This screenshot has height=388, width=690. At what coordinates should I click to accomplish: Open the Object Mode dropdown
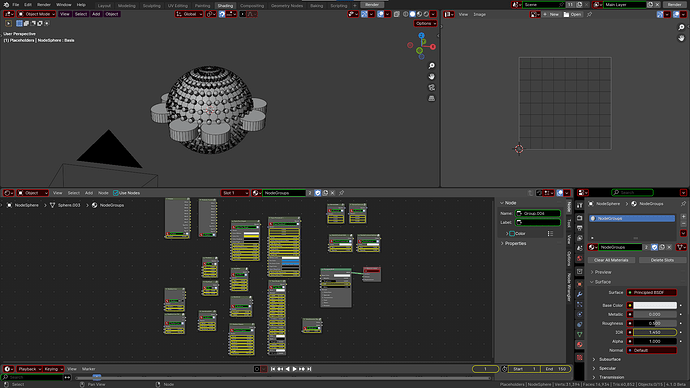[36, 14]
